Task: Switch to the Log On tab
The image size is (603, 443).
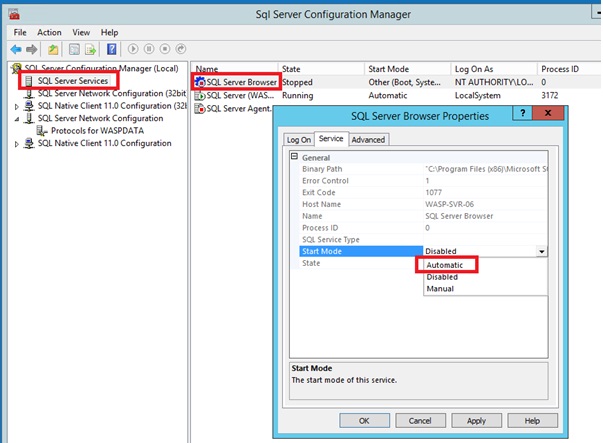Action: [x=298, y=140]
